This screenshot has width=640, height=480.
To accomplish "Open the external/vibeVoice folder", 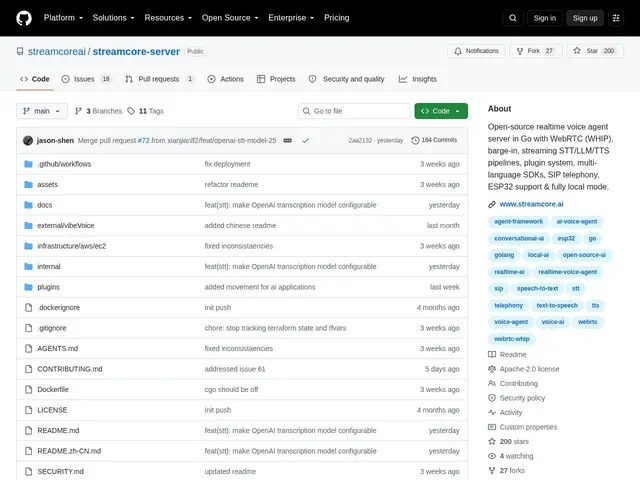I will (x=66, y=225).
